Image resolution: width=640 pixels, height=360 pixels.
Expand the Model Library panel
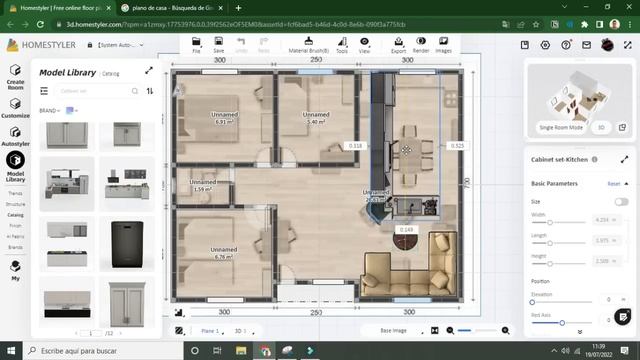tap(149, 71)
